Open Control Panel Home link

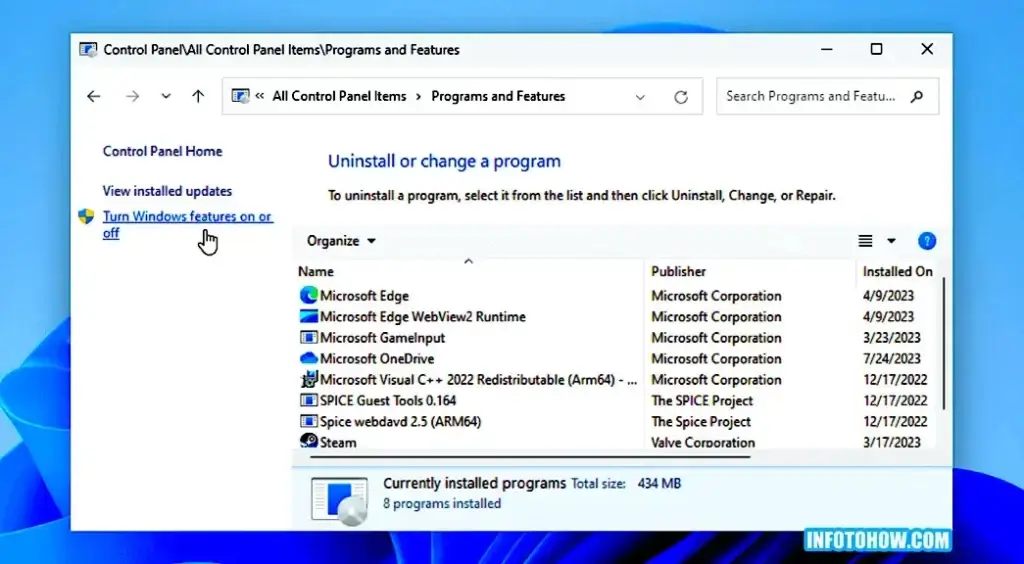[163, 151]
